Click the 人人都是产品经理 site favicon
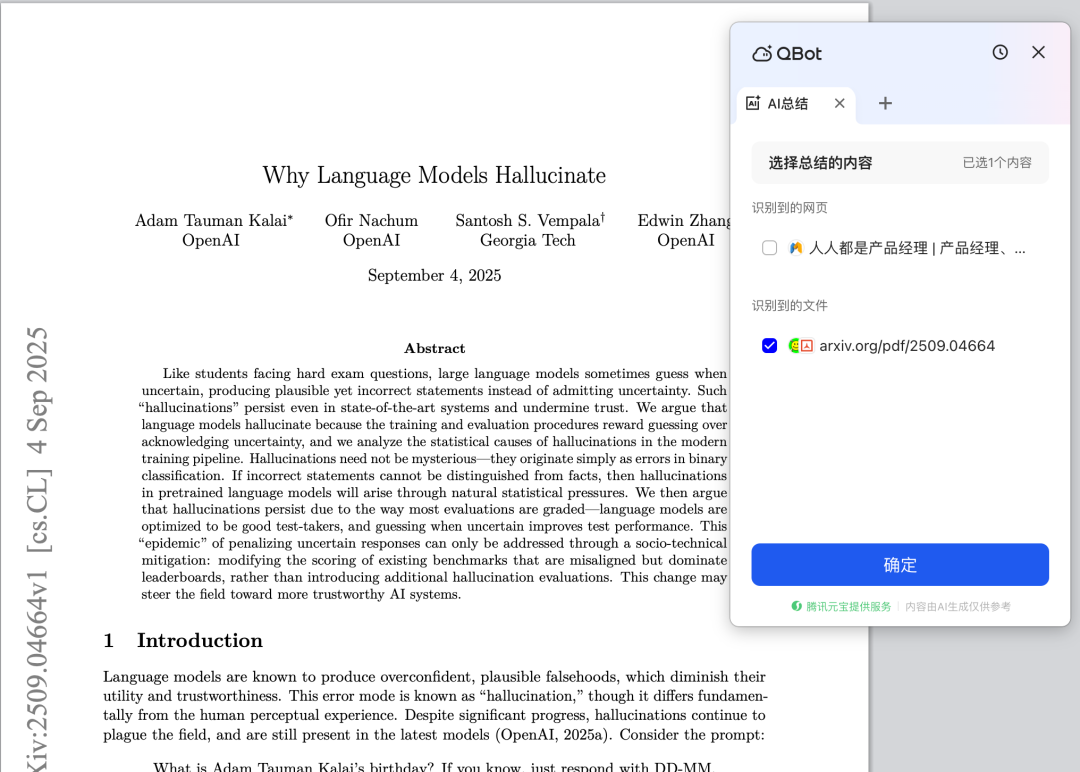The width and height of the screenshot is (1080, 772). [796, 248]
